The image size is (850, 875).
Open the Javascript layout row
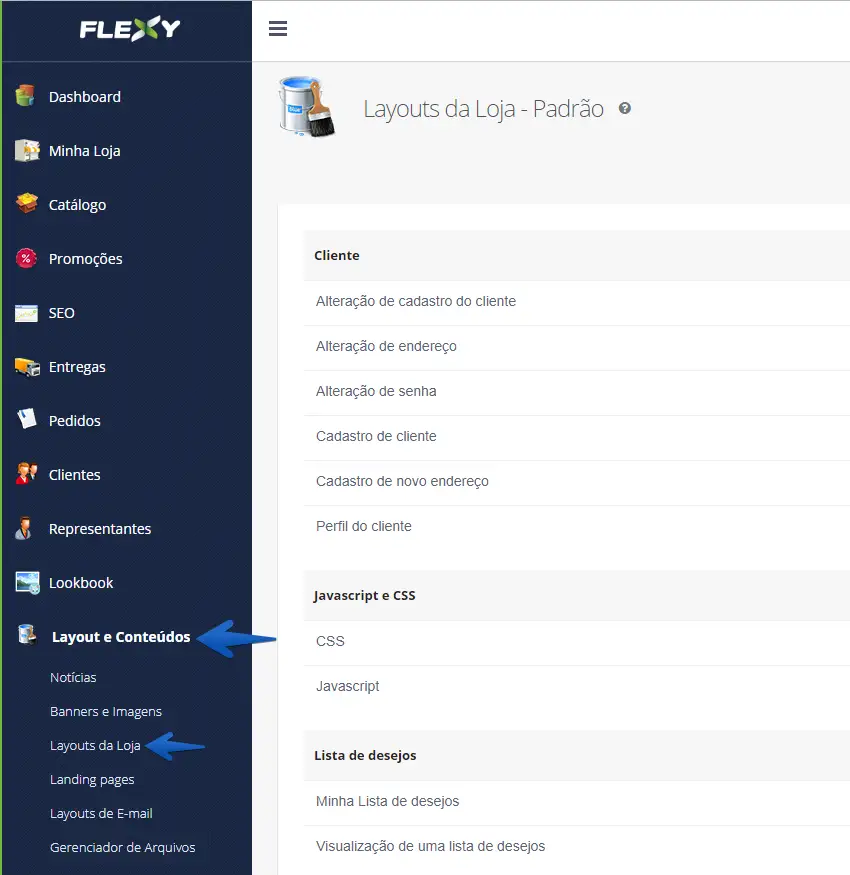point(577,686)
